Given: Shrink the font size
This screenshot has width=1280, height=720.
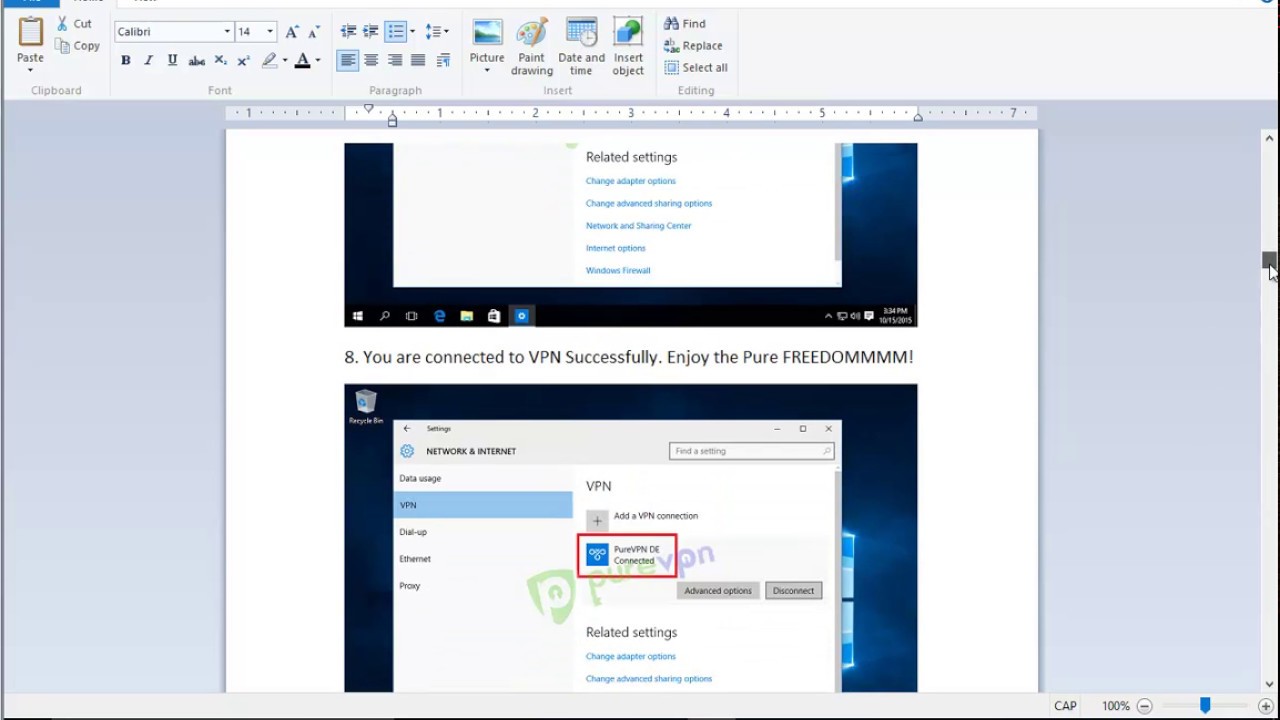Looking at the screenshot, I should (x=313, y=32).
